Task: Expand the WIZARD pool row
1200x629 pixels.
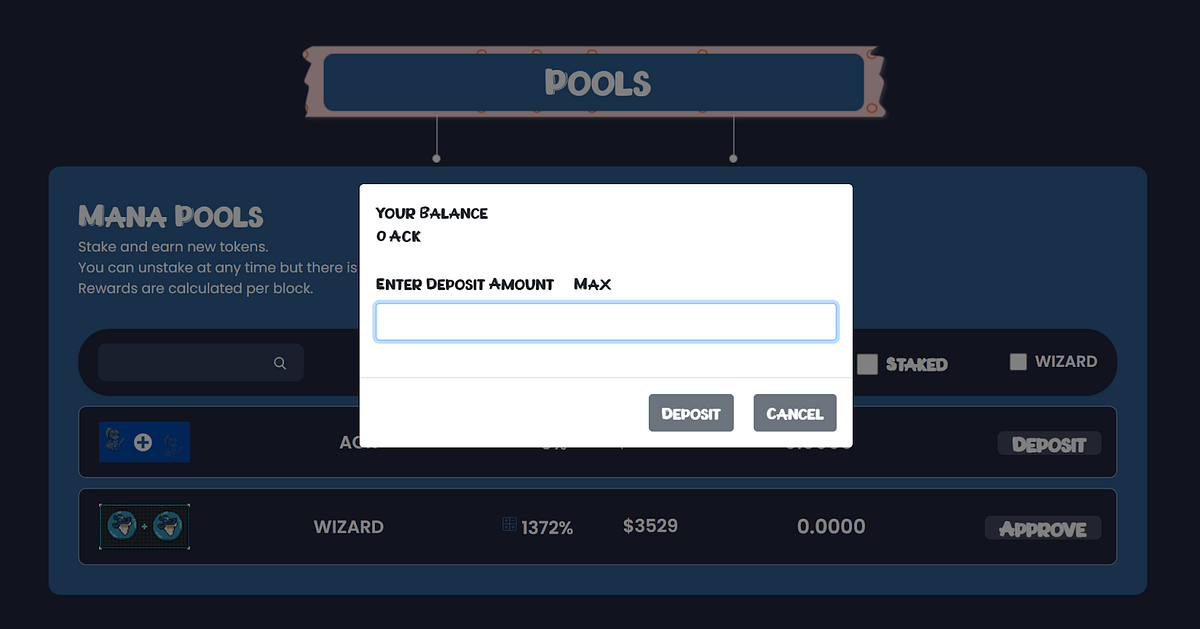Action: tap(940, 526)
